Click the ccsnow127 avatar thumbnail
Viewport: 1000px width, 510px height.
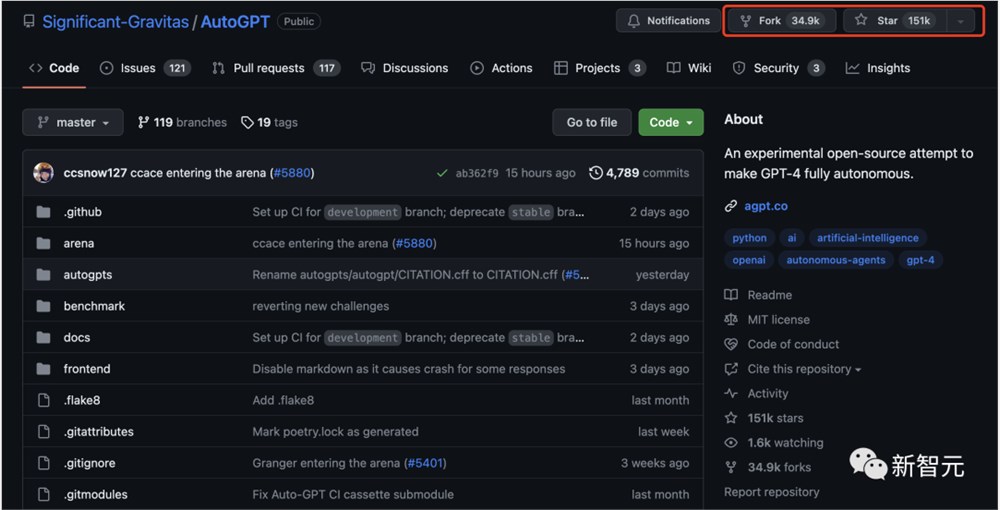pyautogui.click(x=43, y=173)
